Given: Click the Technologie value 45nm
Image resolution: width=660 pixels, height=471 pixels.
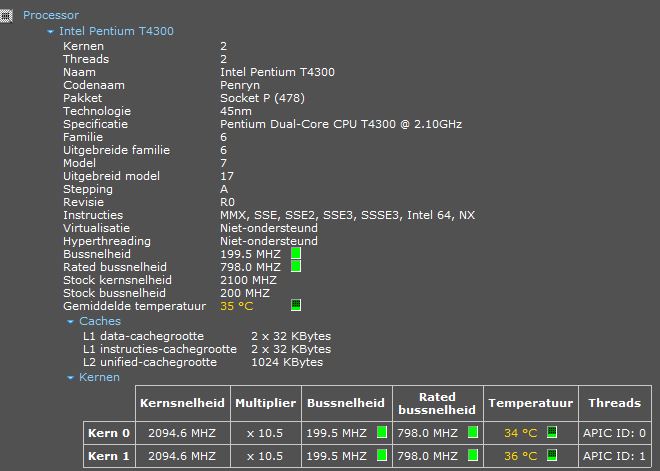Looking at the screenshot, I should (x=236, y=111).
